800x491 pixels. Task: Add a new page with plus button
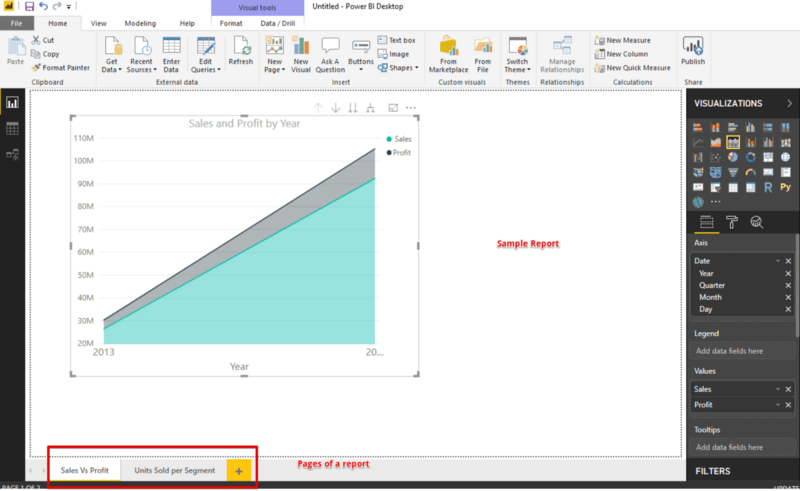[238, 470]
